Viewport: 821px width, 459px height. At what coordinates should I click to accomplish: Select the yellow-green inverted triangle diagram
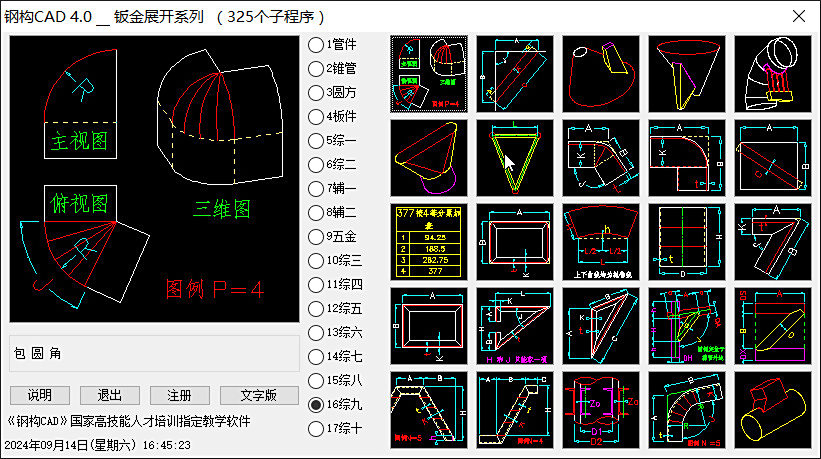pyautogui.click(x=514, y=158)
